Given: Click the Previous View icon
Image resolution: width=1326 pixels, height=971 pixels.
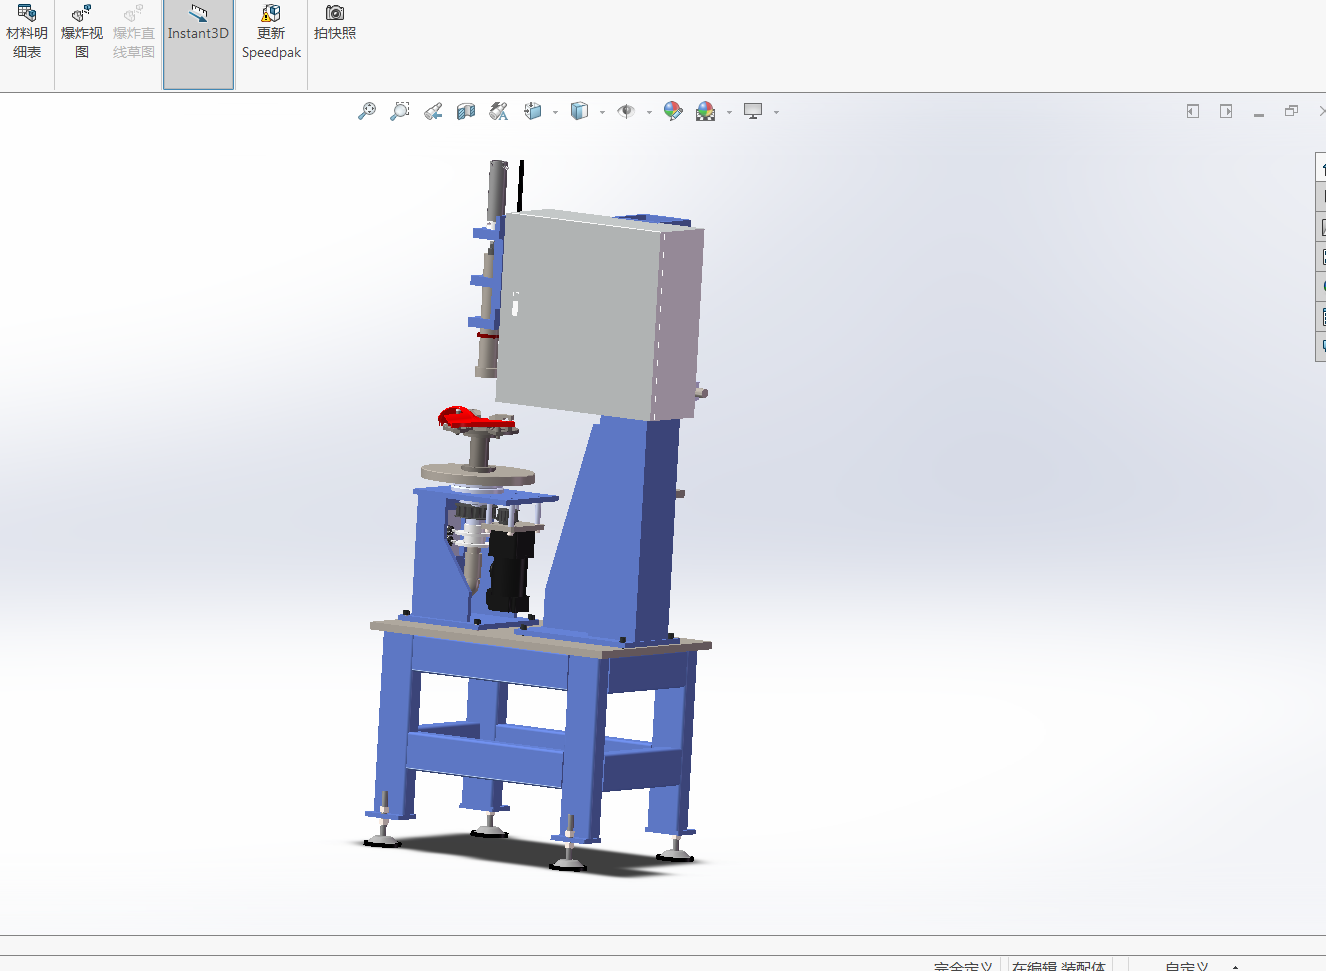Looking at the screenshot, I should pyautogui.click(x=433, y=111).
